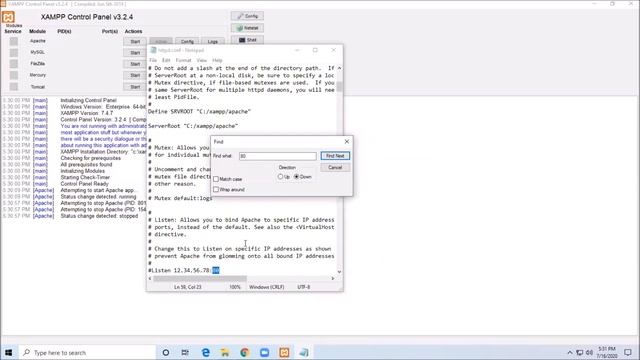Open Notepad File menu
The height and width of the screenshot is (360, 640).
(x=153, y=60)
